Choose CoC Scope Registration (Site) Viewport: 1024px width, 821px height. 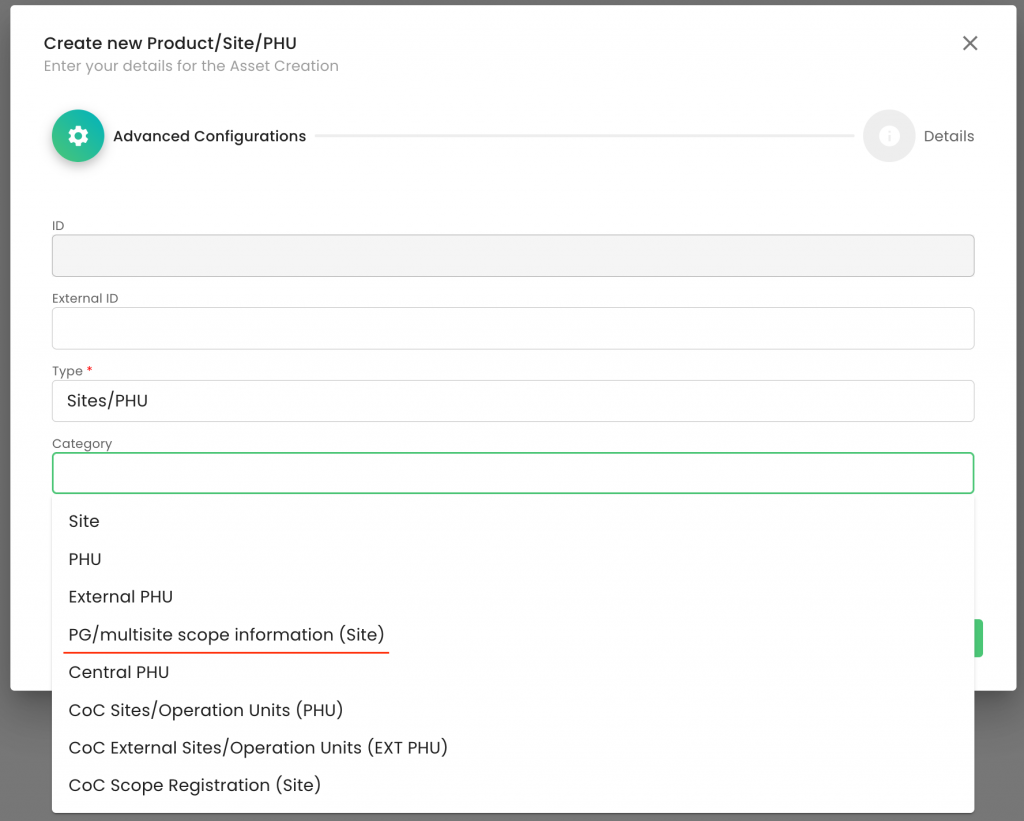[x=194, y=785]
